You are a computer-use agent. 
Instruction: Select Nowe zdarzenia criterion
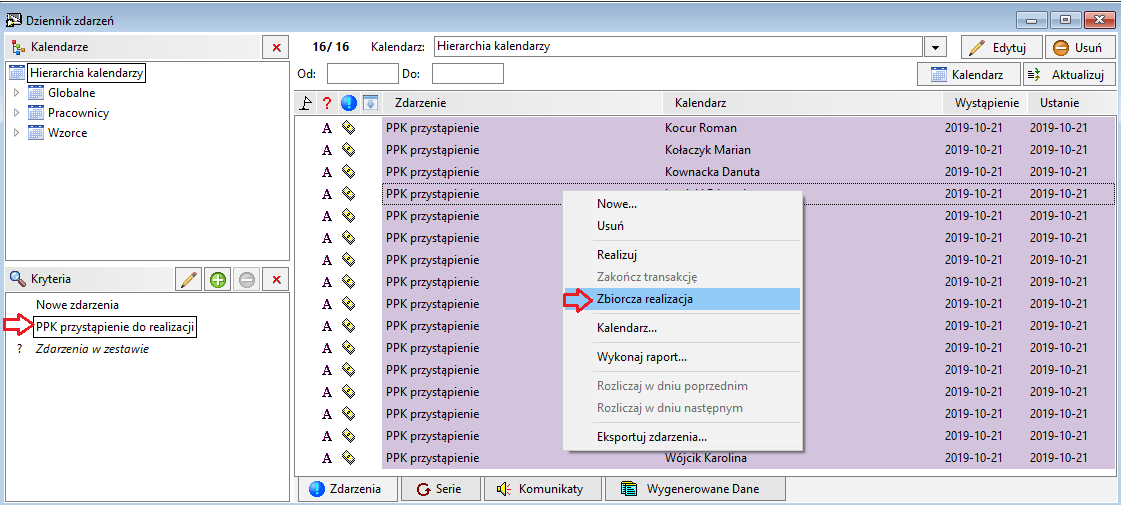[x=77, y=305]
